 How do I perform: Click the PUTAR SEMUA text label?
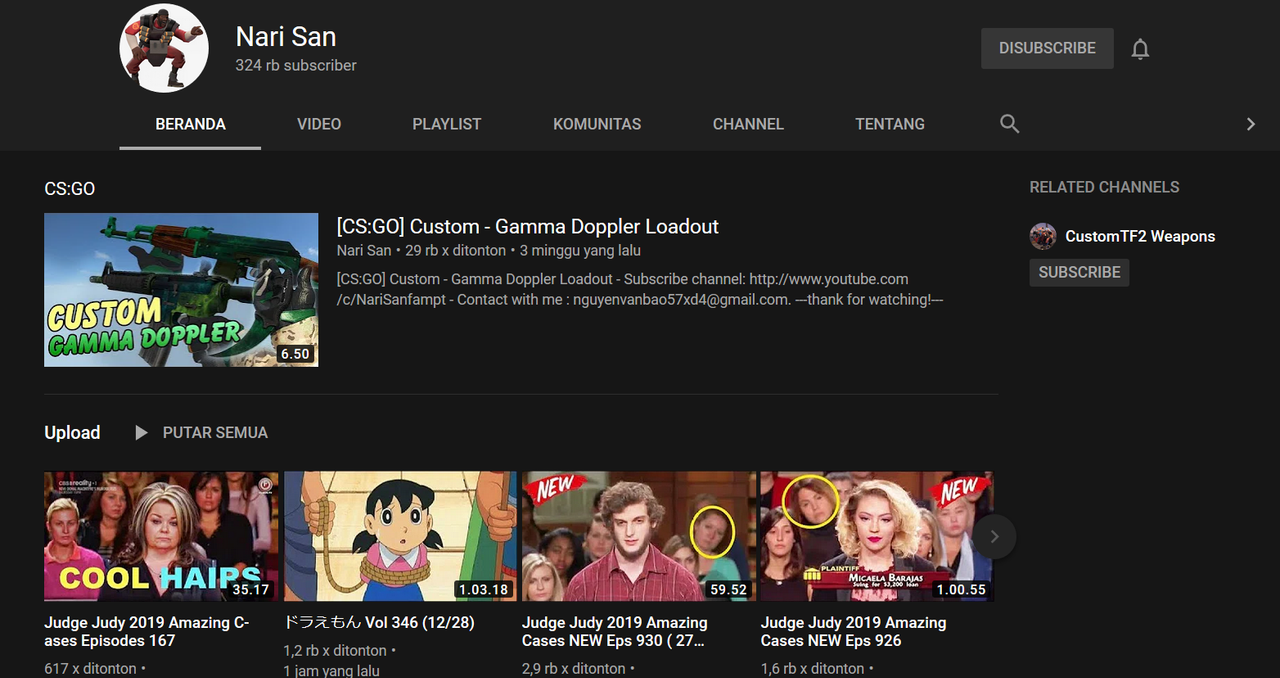[215, 433]
